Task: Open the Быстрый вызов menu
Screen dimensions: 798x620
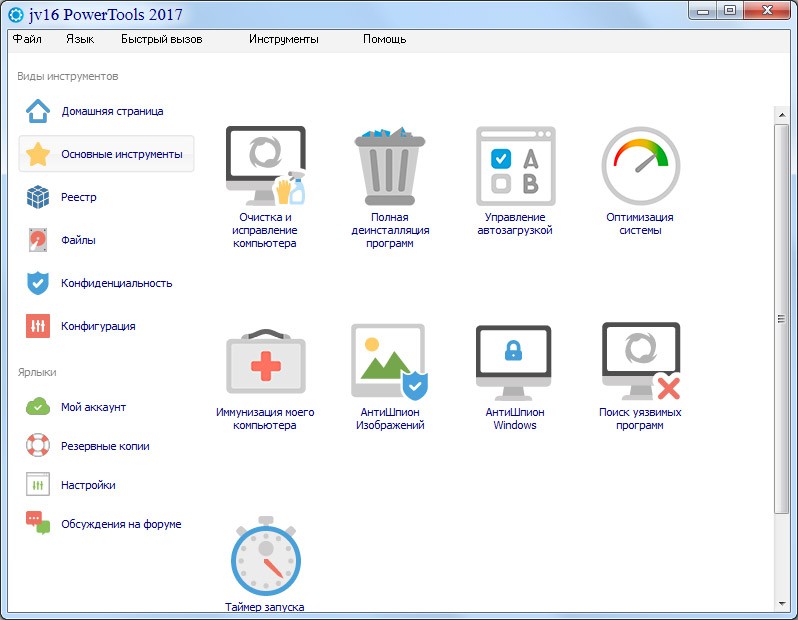Action: point(161,39)
